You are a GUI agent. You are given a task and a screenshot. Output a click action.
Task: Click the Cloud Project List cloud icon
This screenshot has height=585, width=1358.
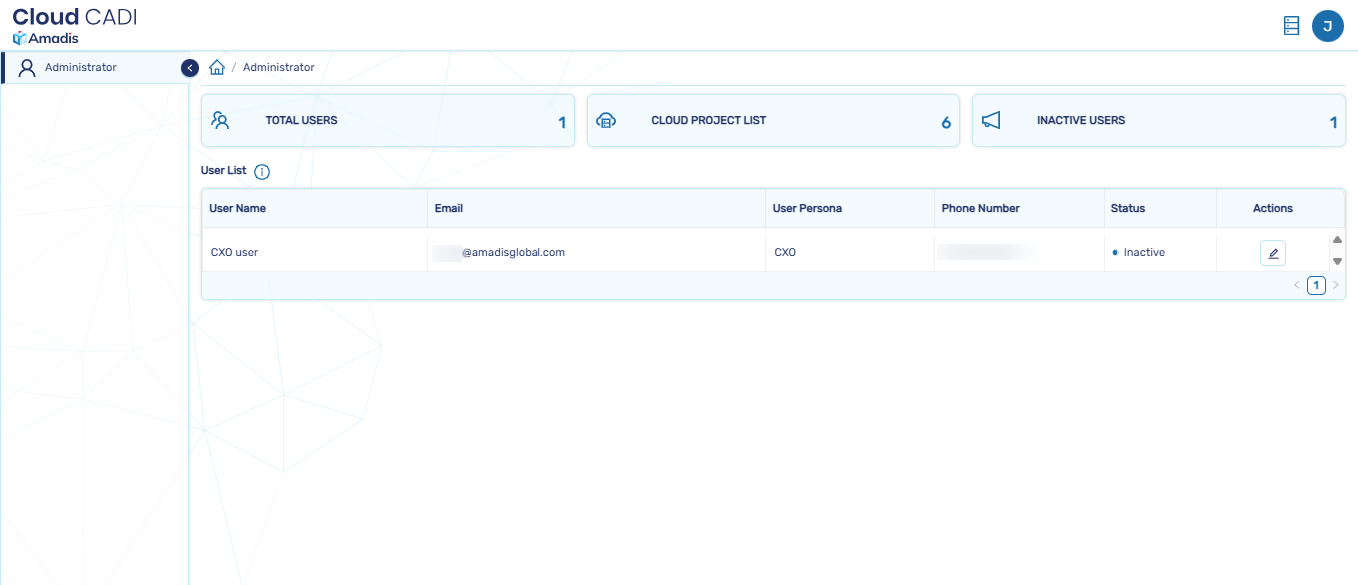[606, 121]
